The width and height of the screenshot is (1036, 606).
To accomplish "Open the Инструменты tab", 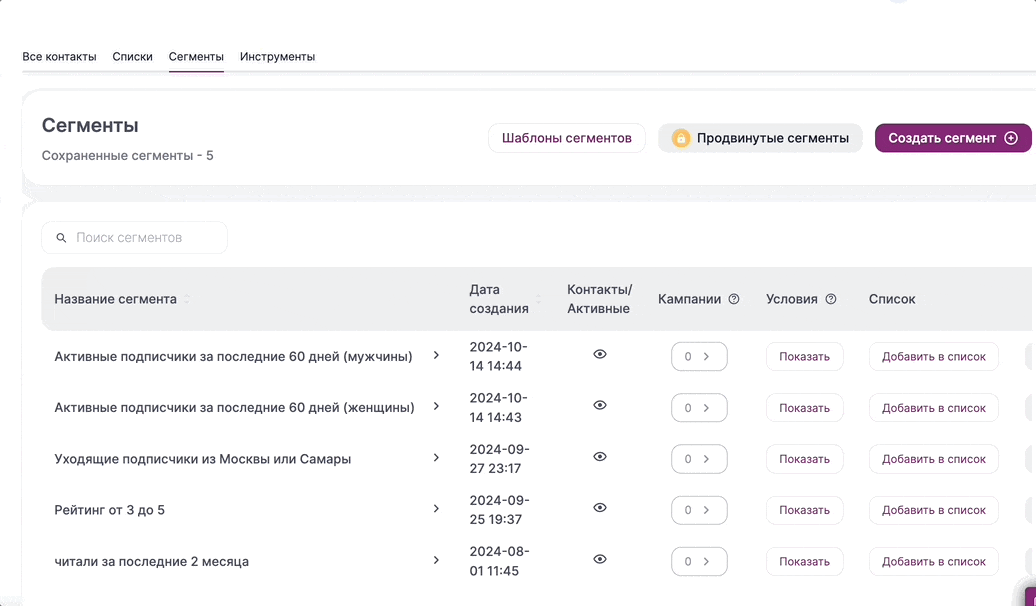I will click(x=278, y=57).
